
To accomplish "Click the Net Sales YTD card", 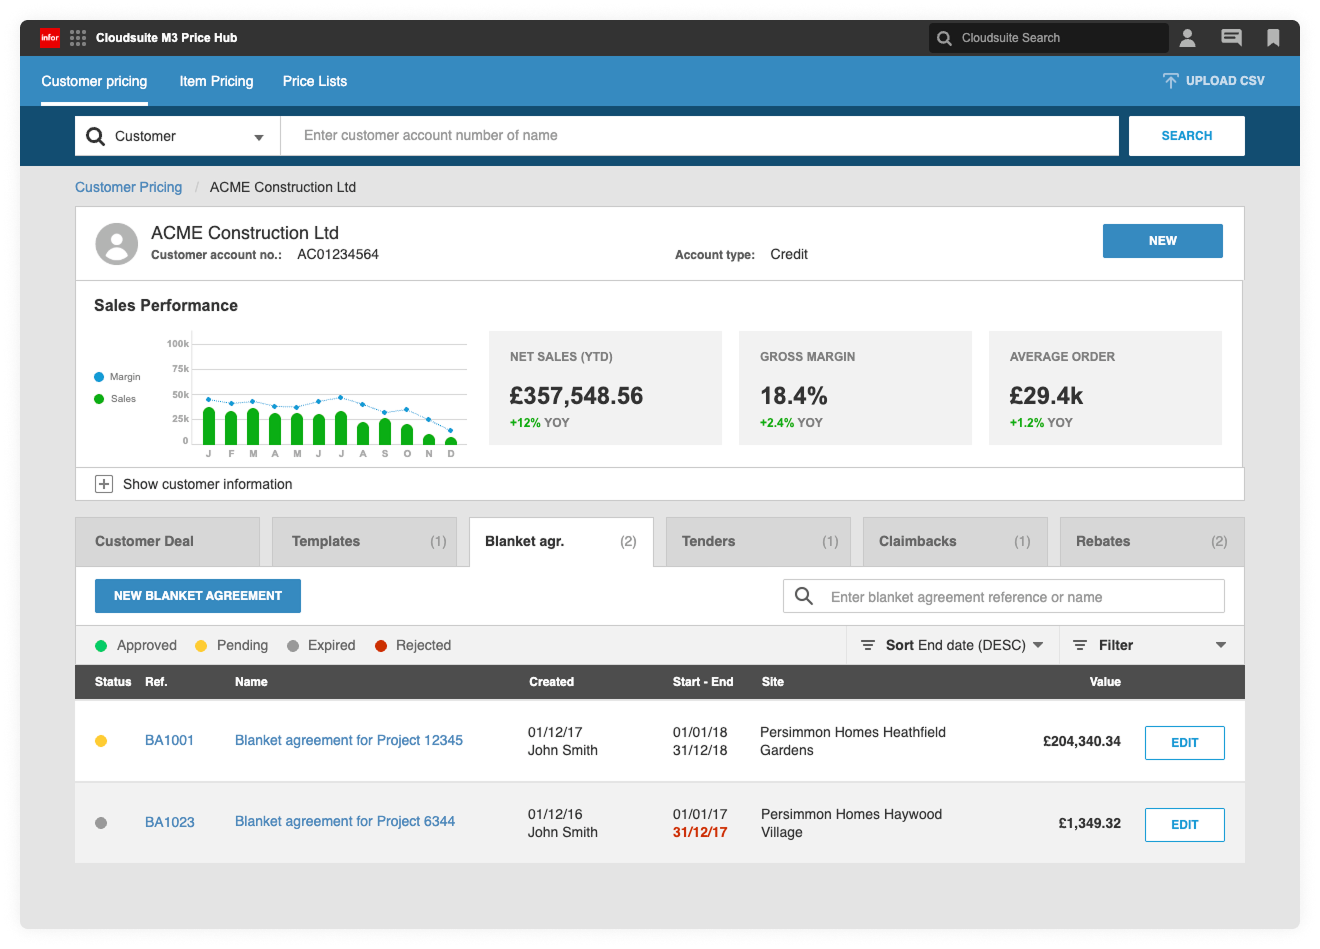I will tap(605, 388).
